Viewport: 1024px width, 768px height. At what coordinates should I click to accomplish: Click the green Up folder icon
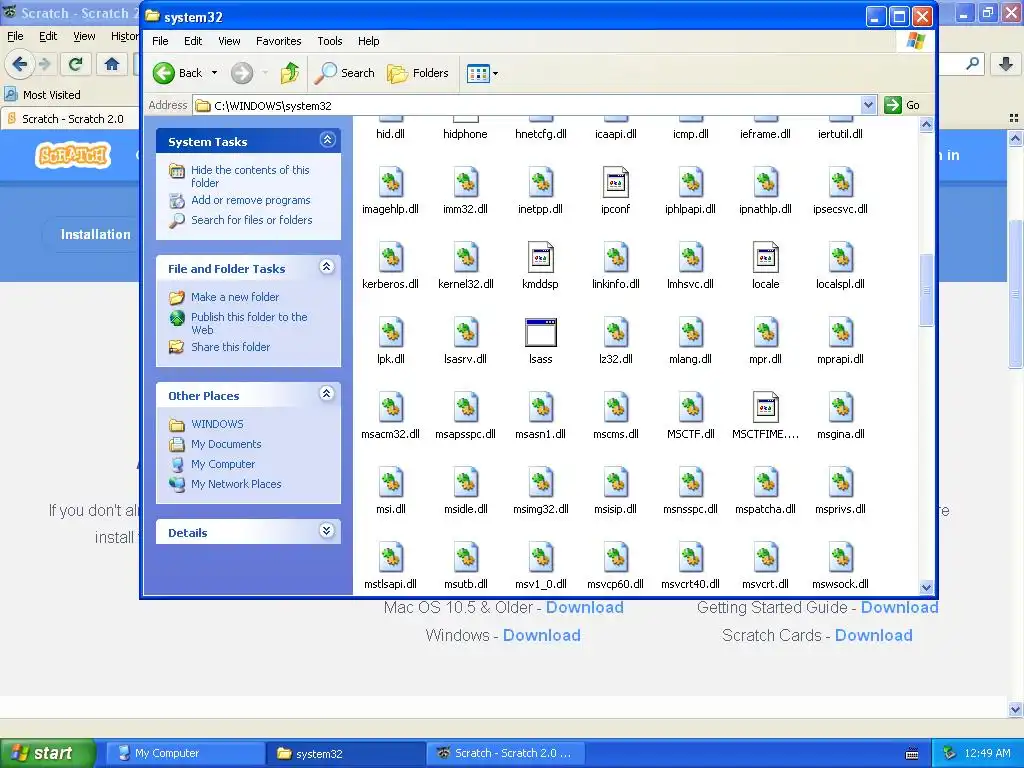(x=290, y=73)
